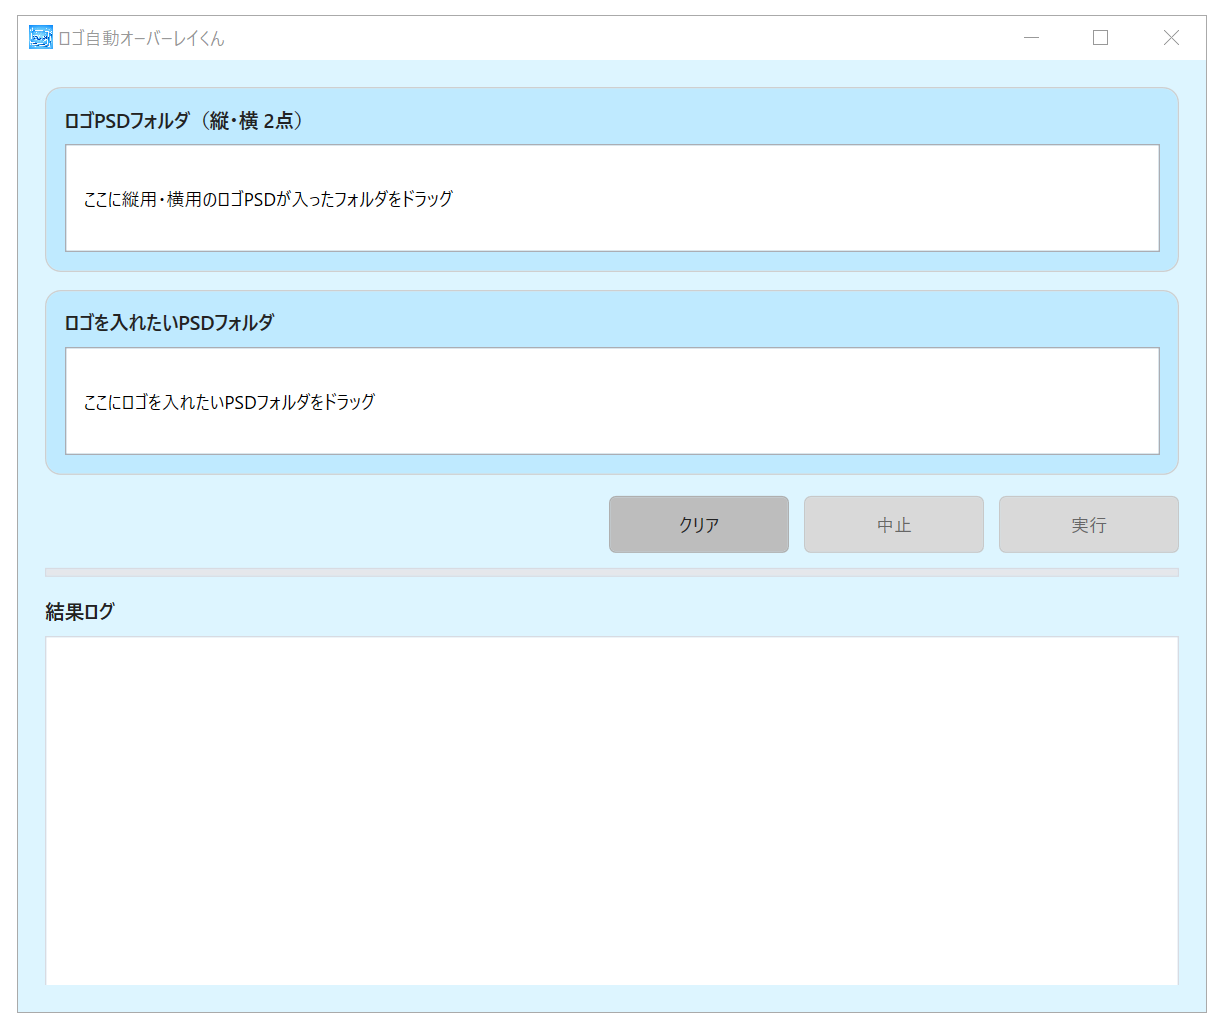Minimize the window
The height and width of the screenshot is (1027, 1226).
click(x=1032, y=38)
